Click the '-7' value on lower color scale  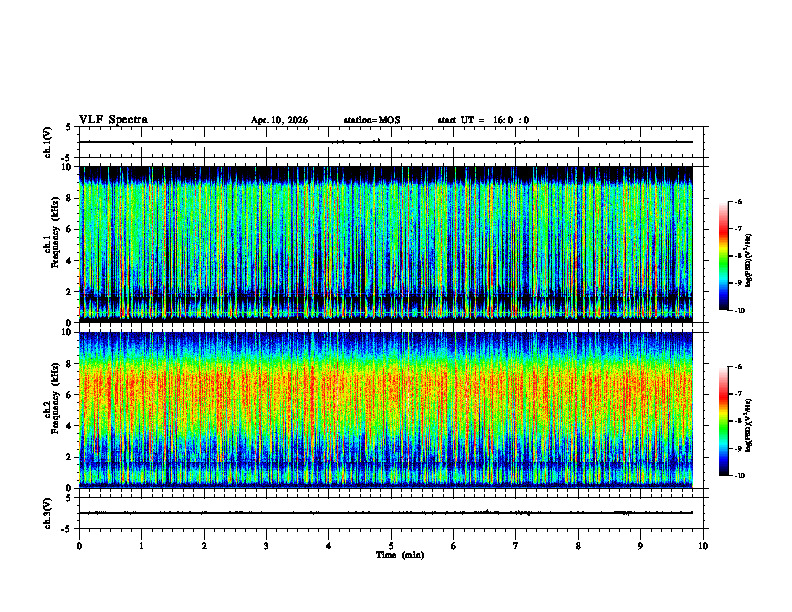(x=738, y=394)
